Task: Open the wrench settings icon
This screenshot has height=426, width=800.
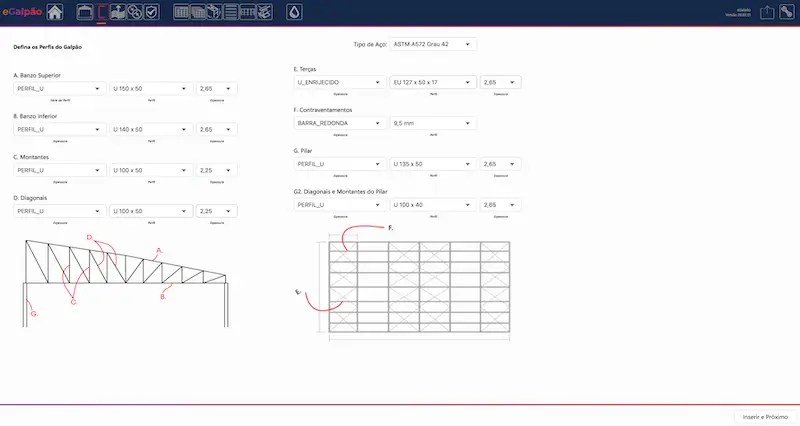Action: click(786, 12)
